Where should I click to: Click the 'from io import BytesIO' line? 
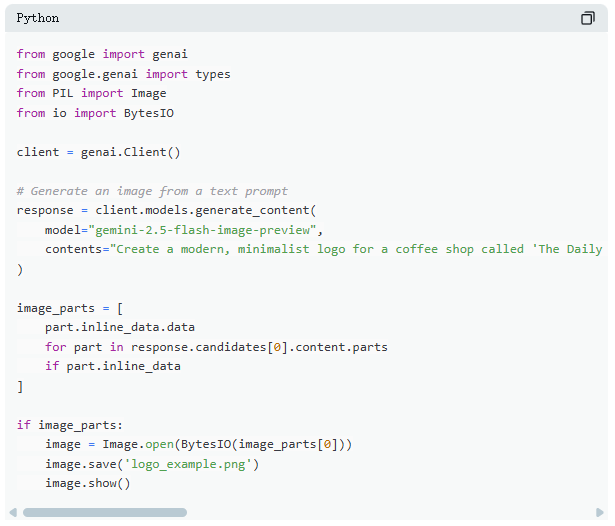pyautogui.click(x=95, y=113)
